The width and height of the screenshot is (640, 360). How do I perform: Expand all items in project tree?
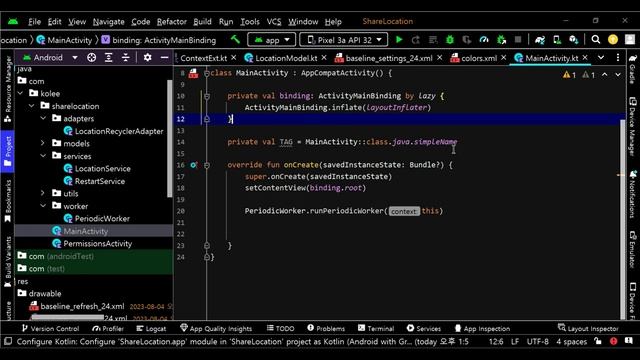click(x=109, y=58)
